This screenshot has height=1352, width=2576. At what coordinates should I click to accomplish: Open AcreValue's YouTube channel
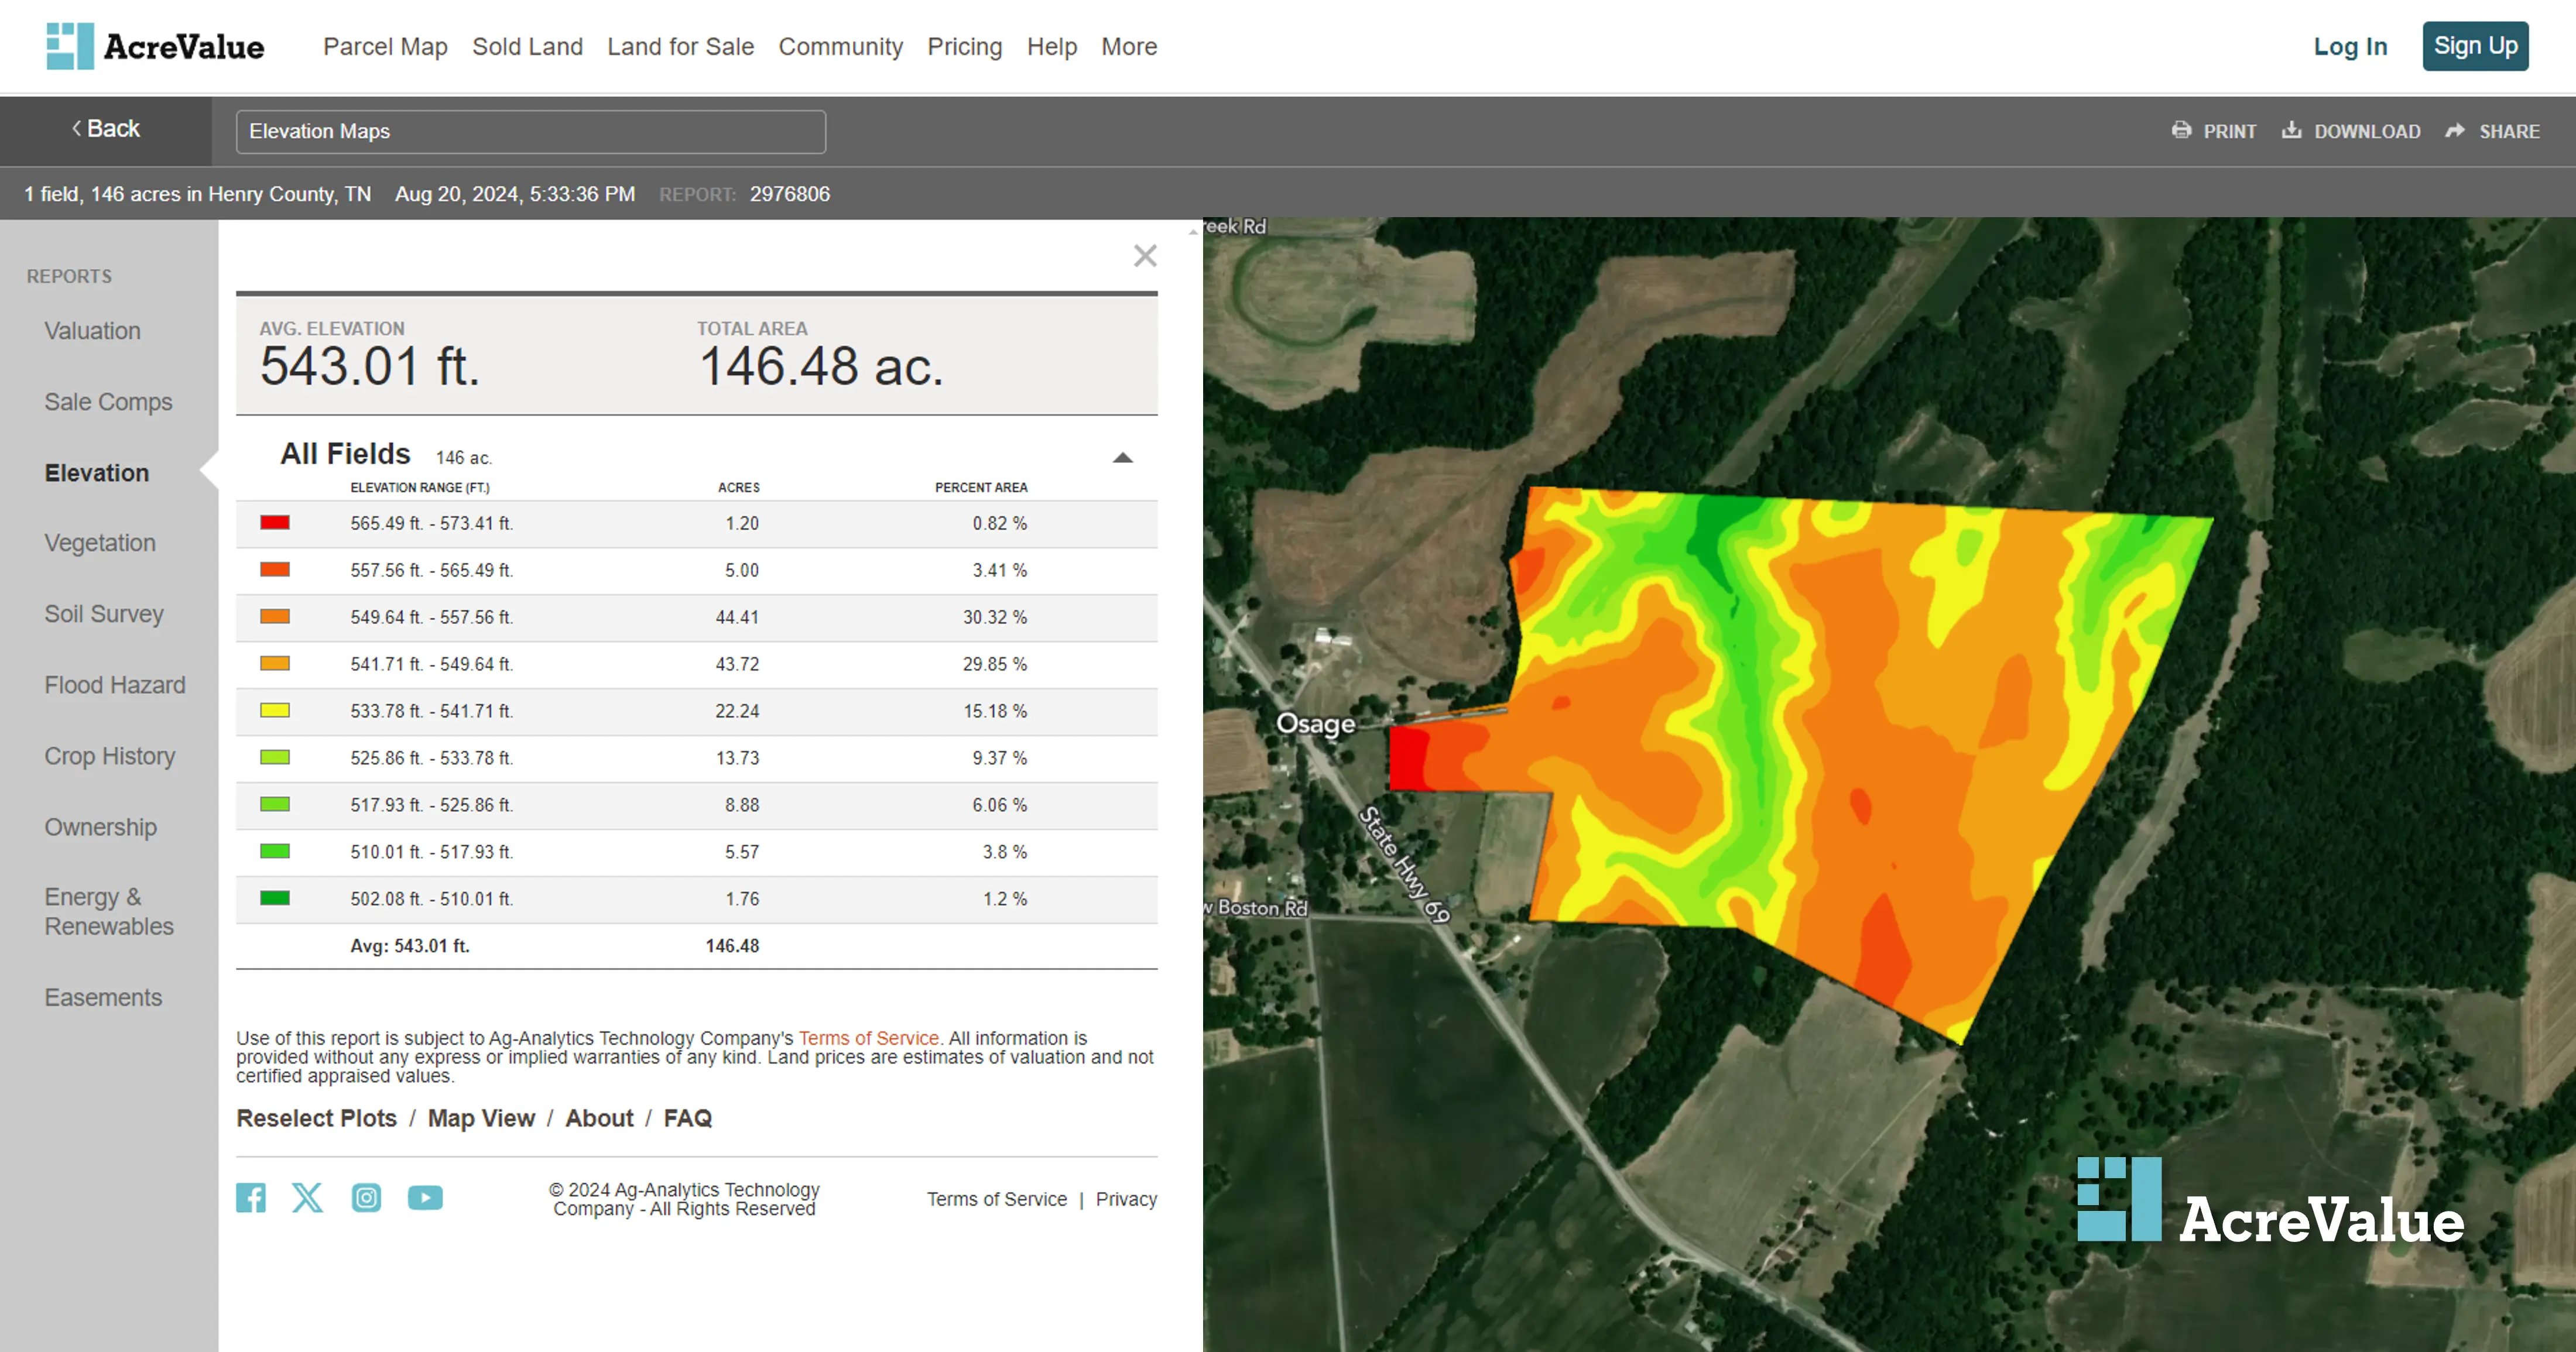coord(425,1197)
